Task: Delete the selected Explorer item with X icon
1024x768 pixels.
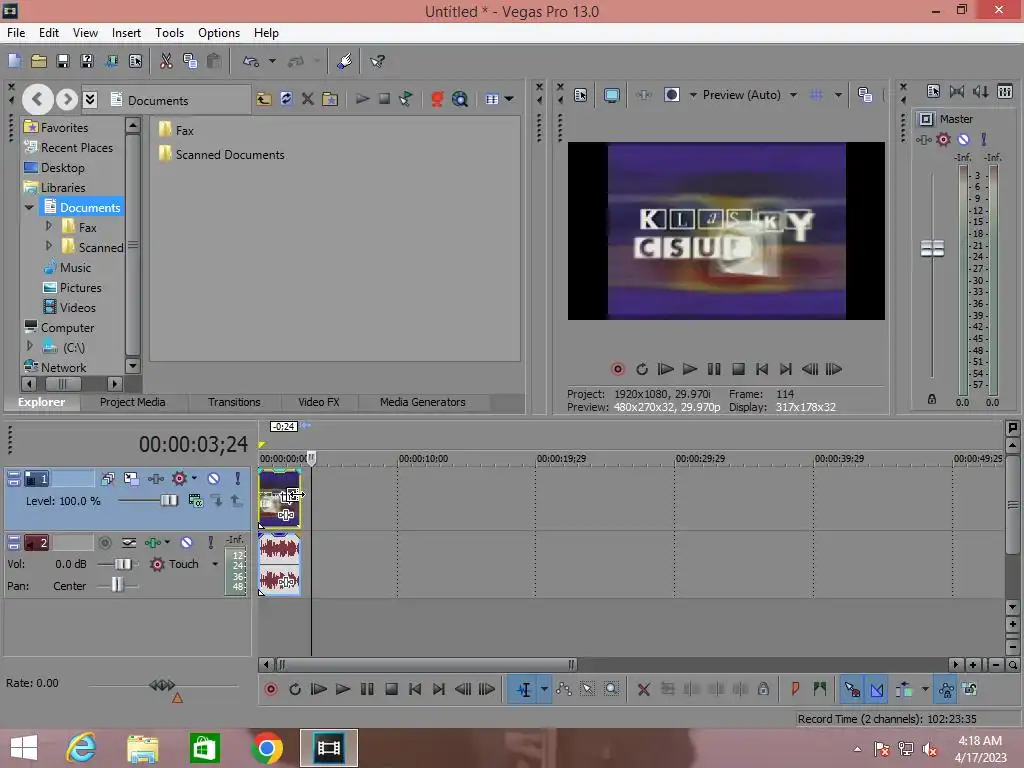Action: coord(308,99)
